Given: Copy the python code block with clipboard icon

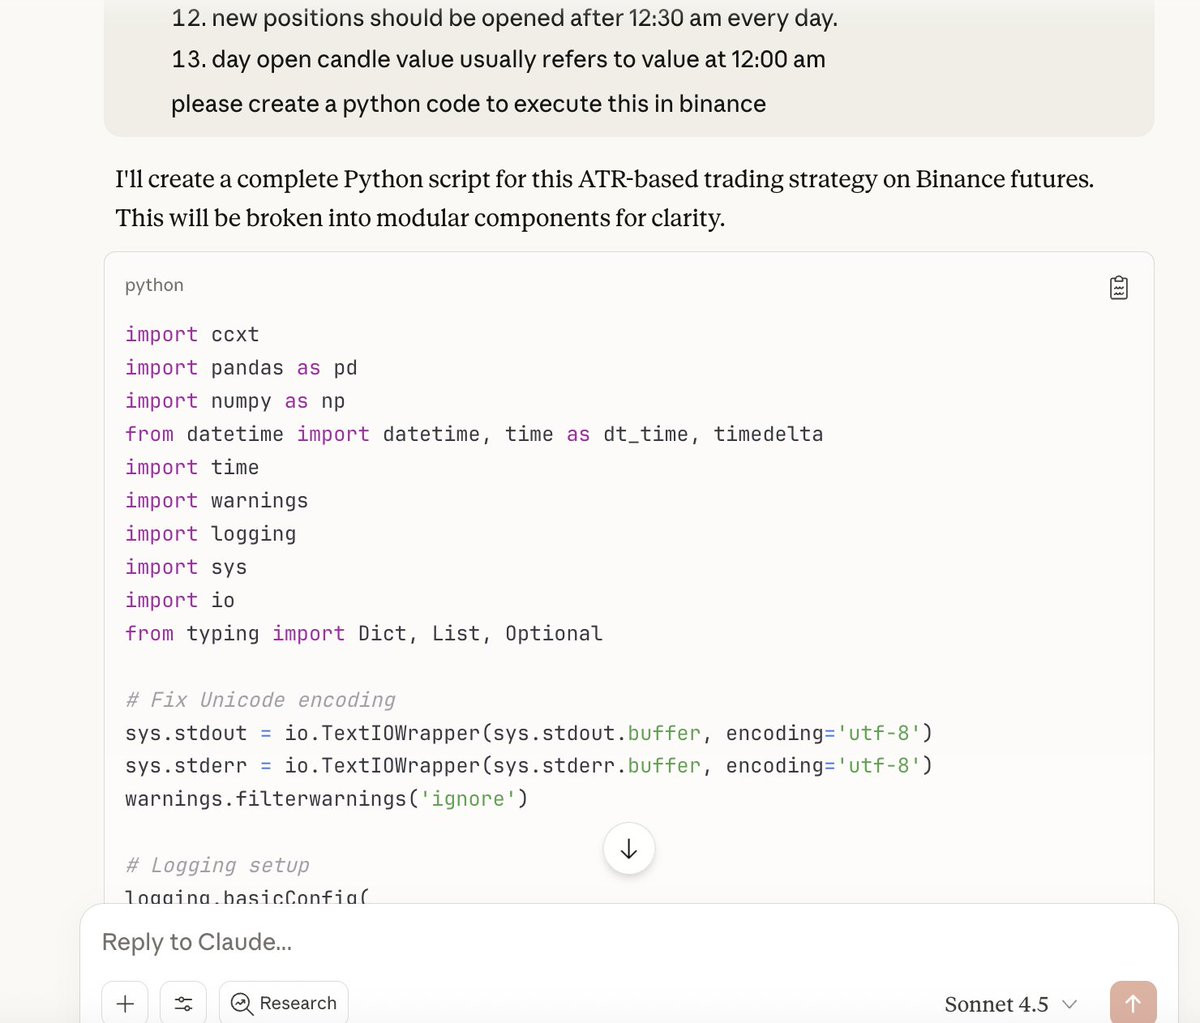Looking at the screenshot, I should (x=1119, y=288).
